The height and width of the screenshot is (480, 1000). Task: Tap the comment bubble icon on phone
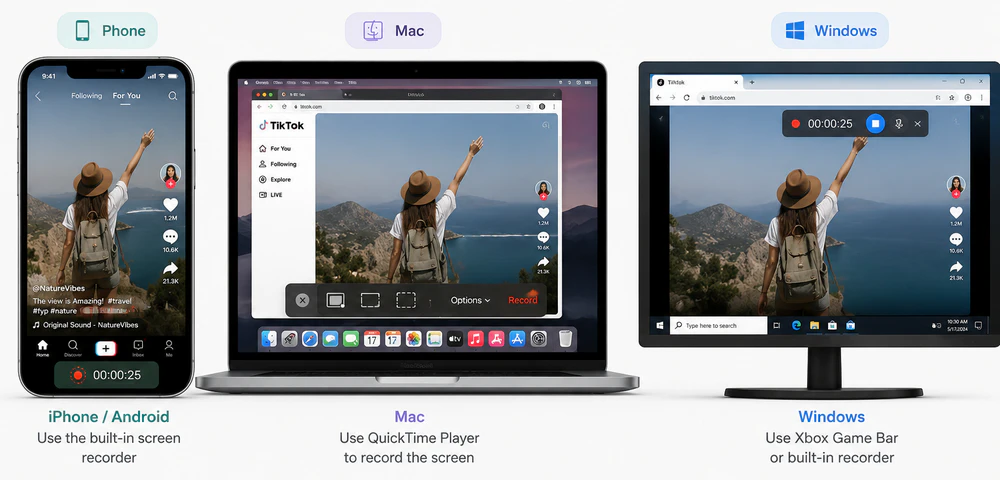pos(170,236)
